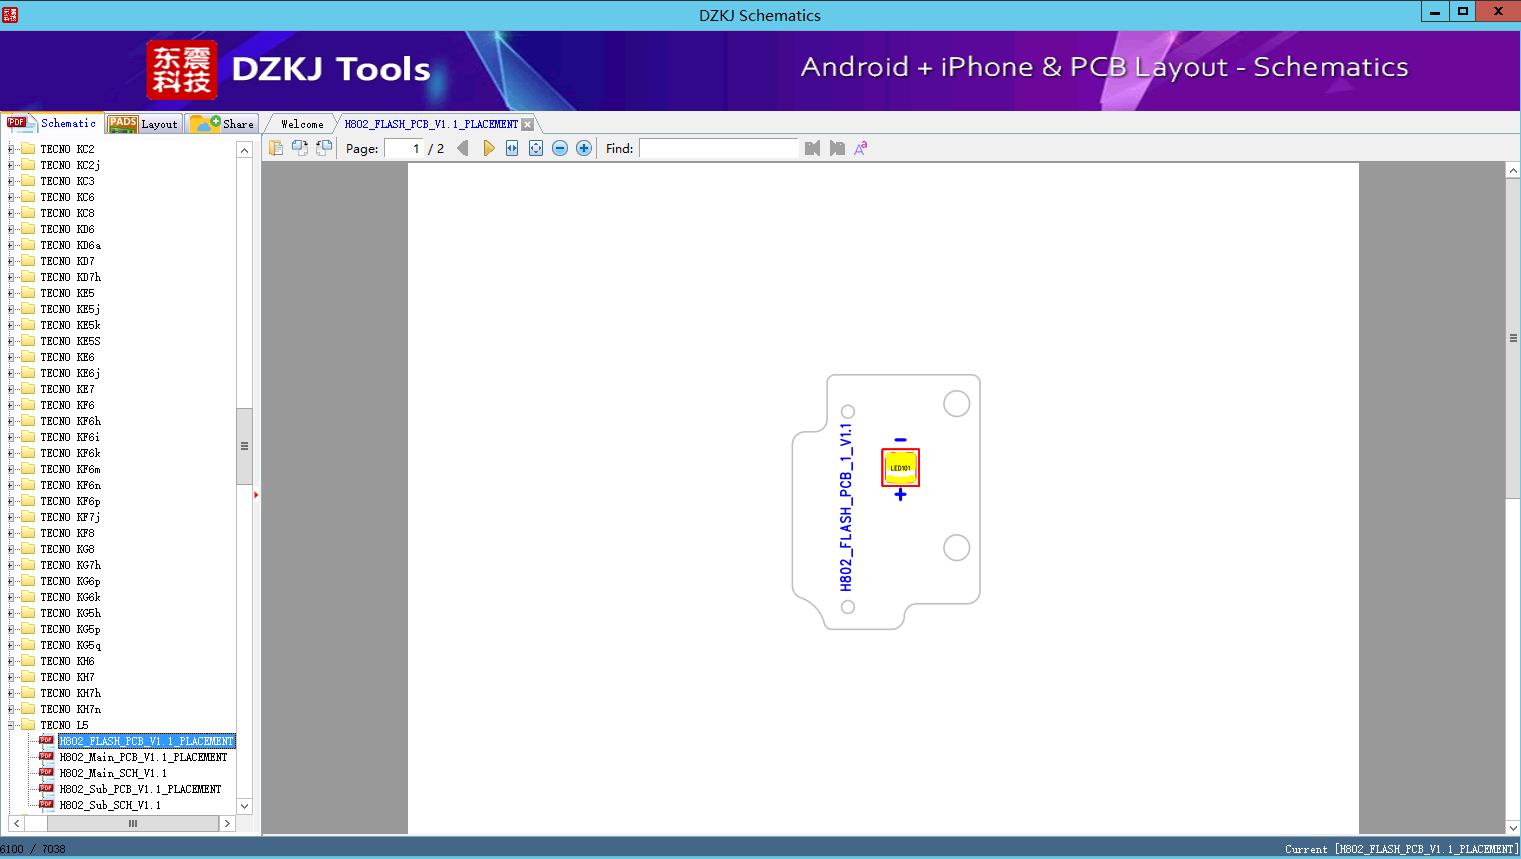Find next match icon
Screen dimensions: 1521x859
click(837, 148)
